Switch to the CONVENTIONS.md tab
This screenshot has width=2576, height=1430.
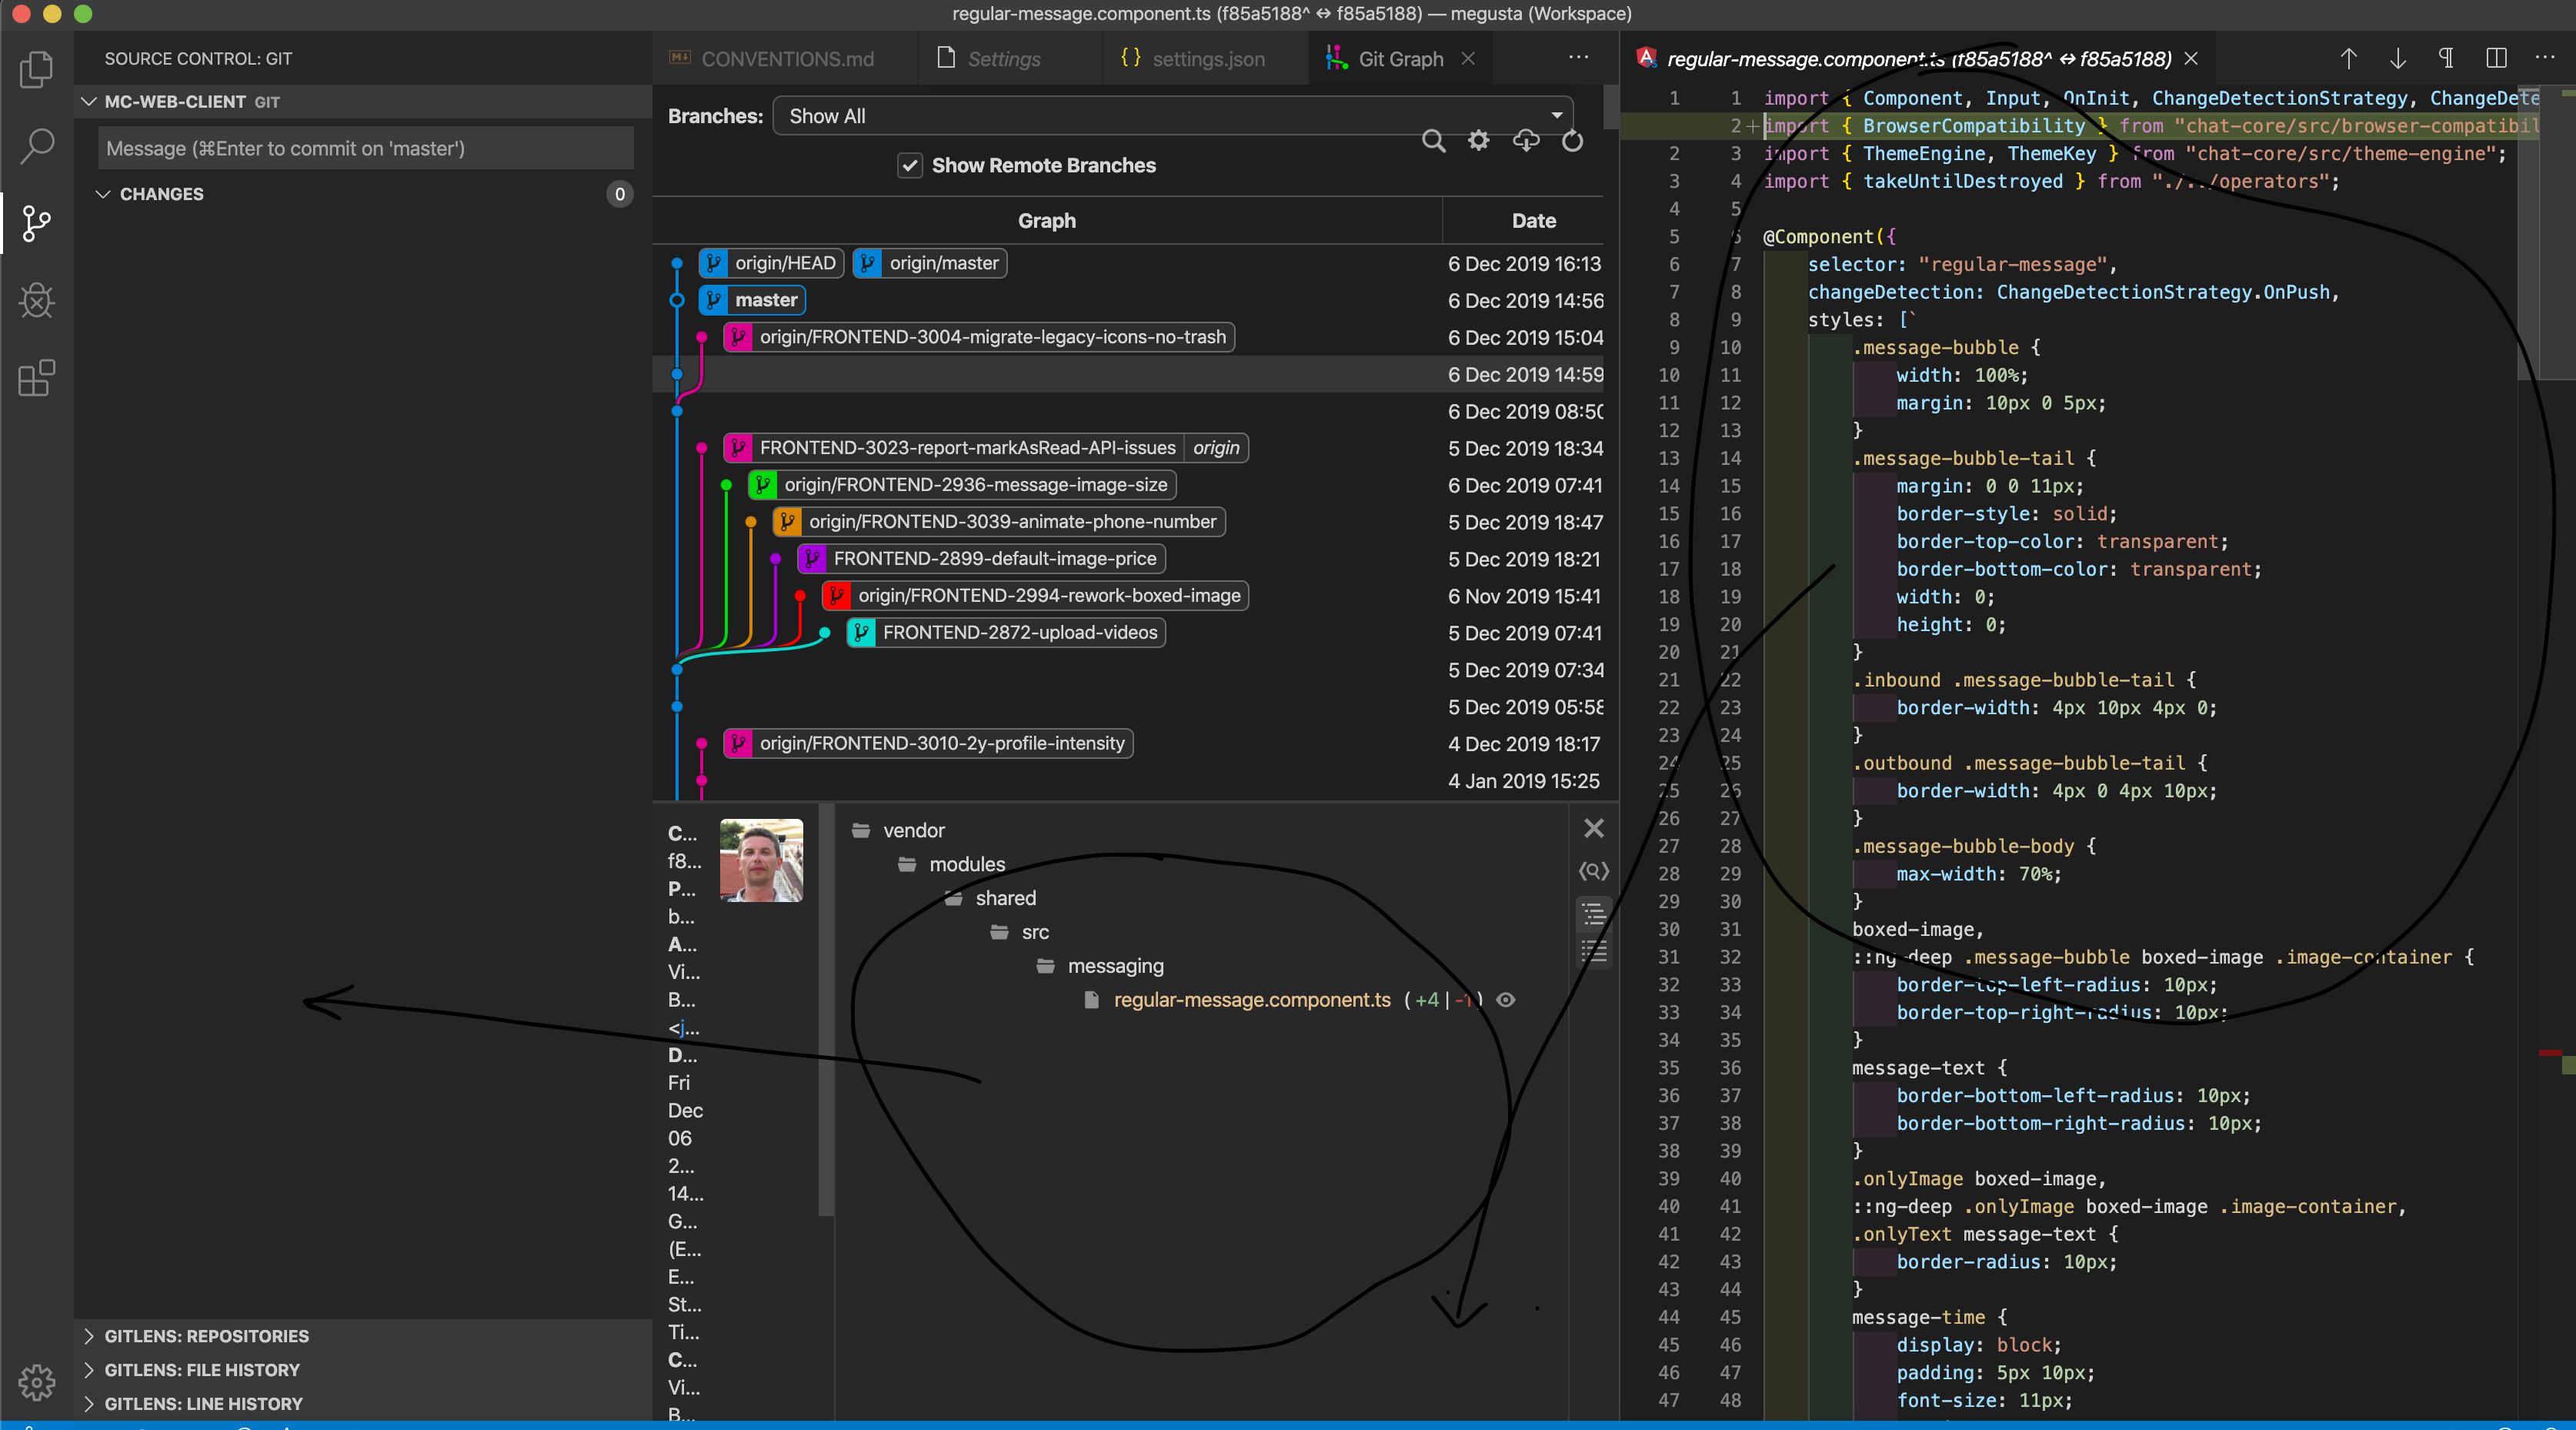tap(786, 59)
